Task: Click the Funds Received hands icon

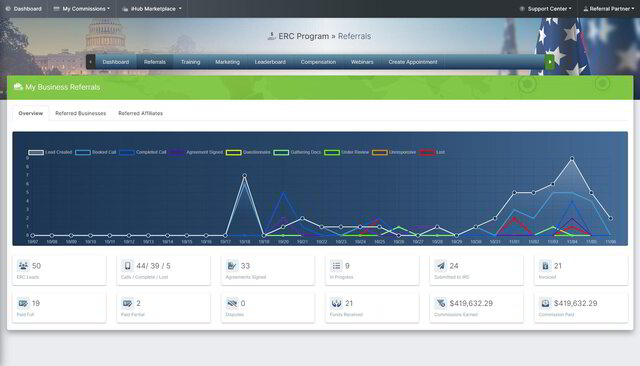Action: [336, 303]
